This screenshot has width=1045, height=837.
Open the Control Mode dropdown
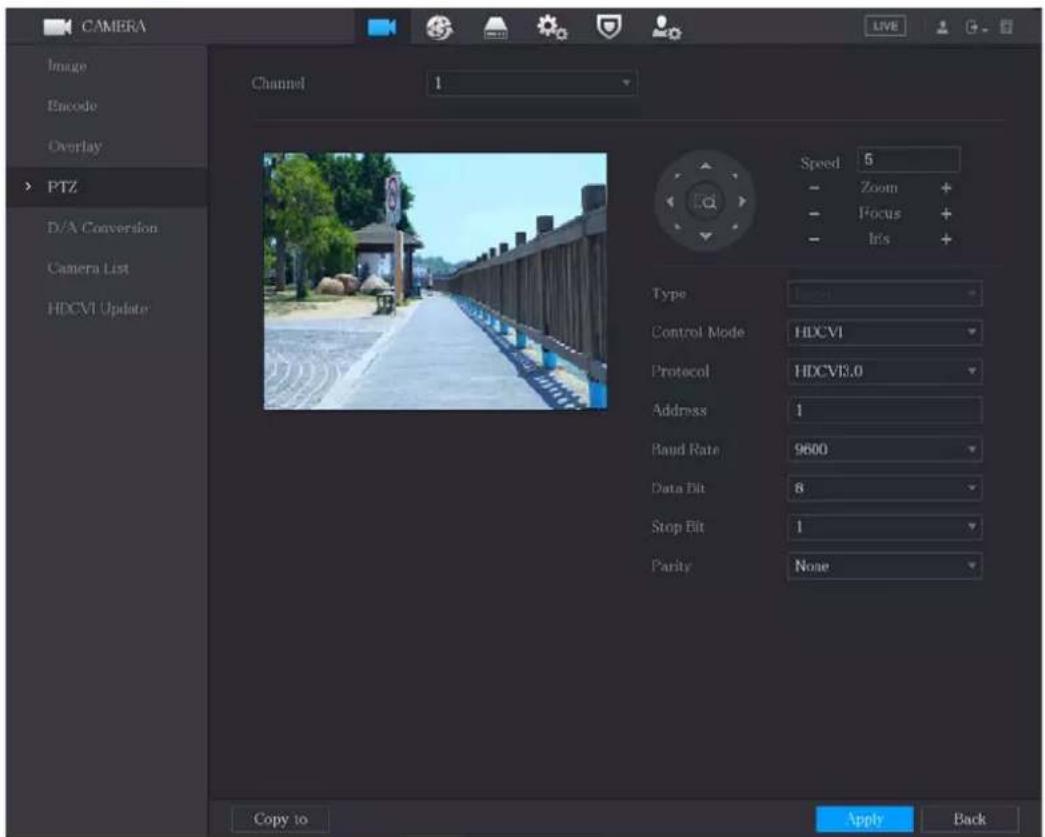[x=884, y=332]
